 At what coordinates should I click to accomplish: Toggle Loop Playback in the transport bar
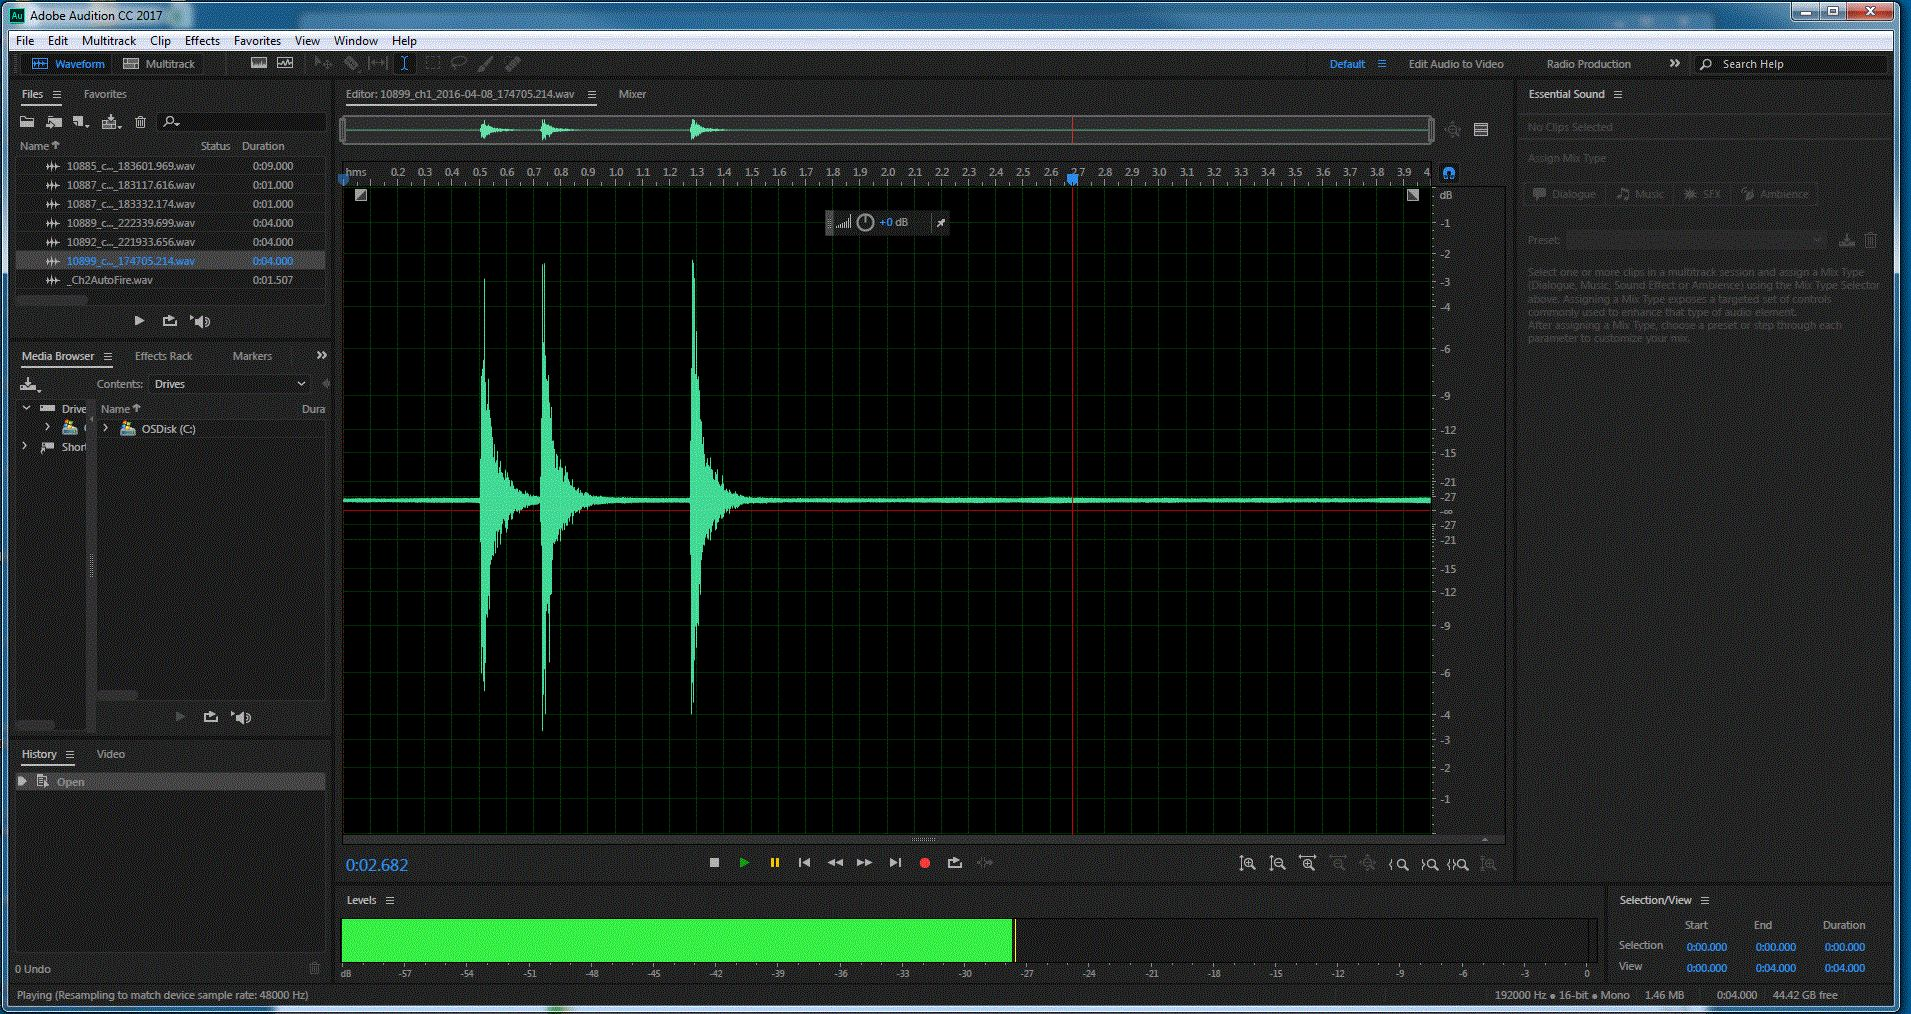coord(954,863)
